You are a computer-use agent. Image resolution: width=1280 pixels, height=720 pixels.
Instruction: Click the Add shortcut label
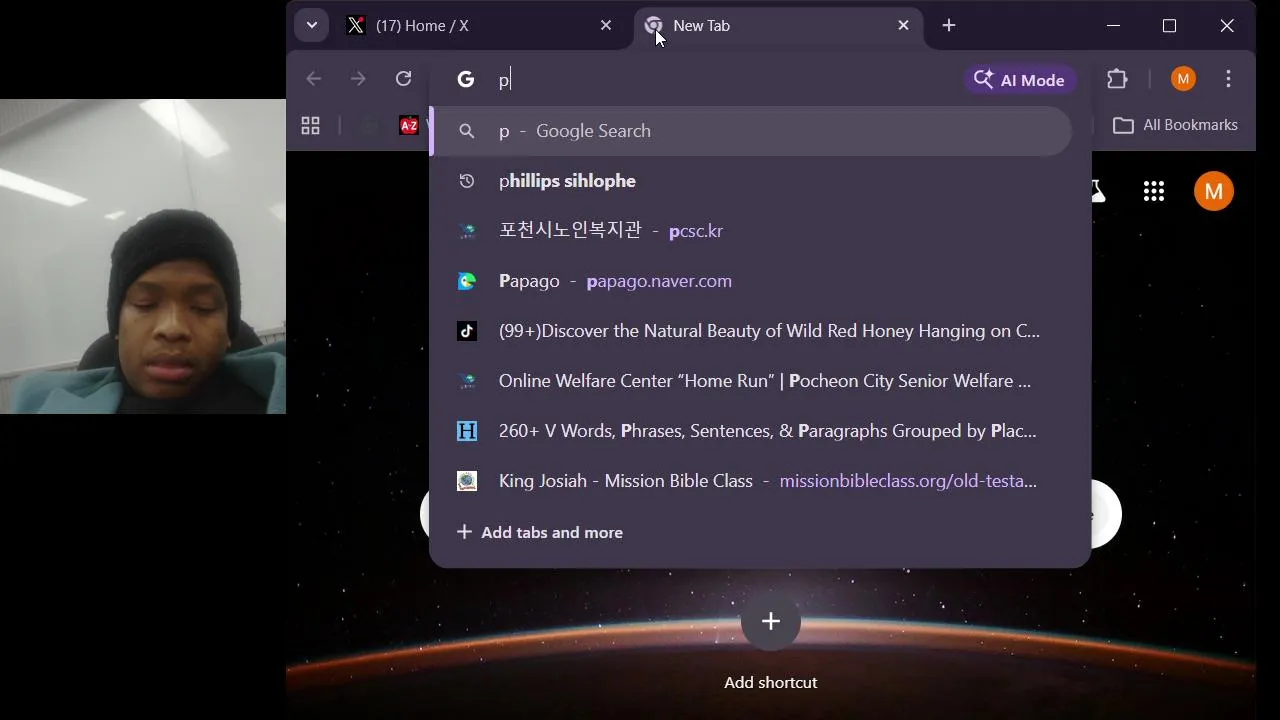770,683
